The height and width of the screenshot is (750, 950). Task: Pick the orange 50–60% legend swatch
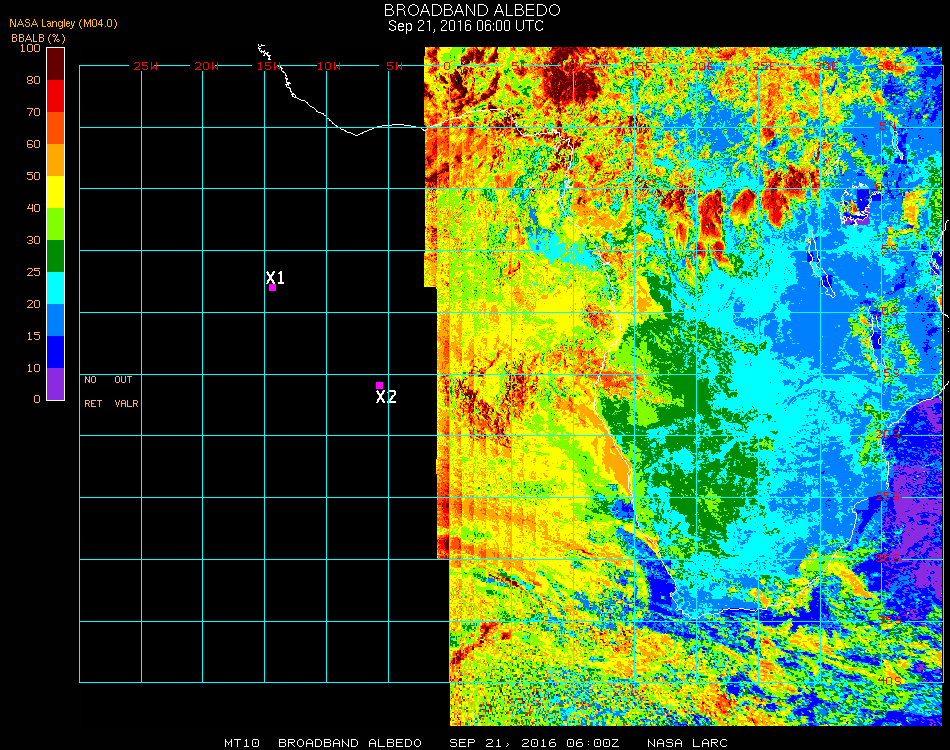tap(56, 159)
